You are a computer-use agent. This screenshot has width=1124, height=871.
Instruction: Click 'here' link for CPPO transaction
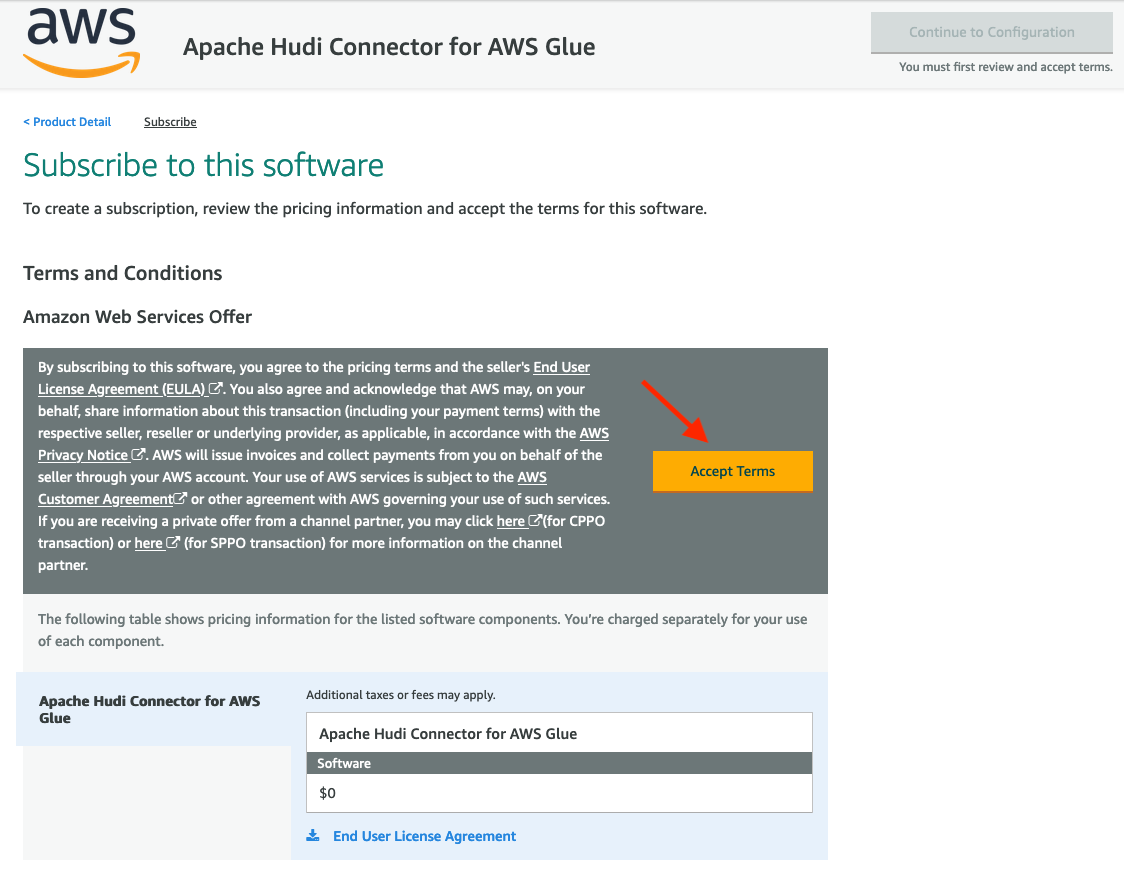click(x=510, y=521)
